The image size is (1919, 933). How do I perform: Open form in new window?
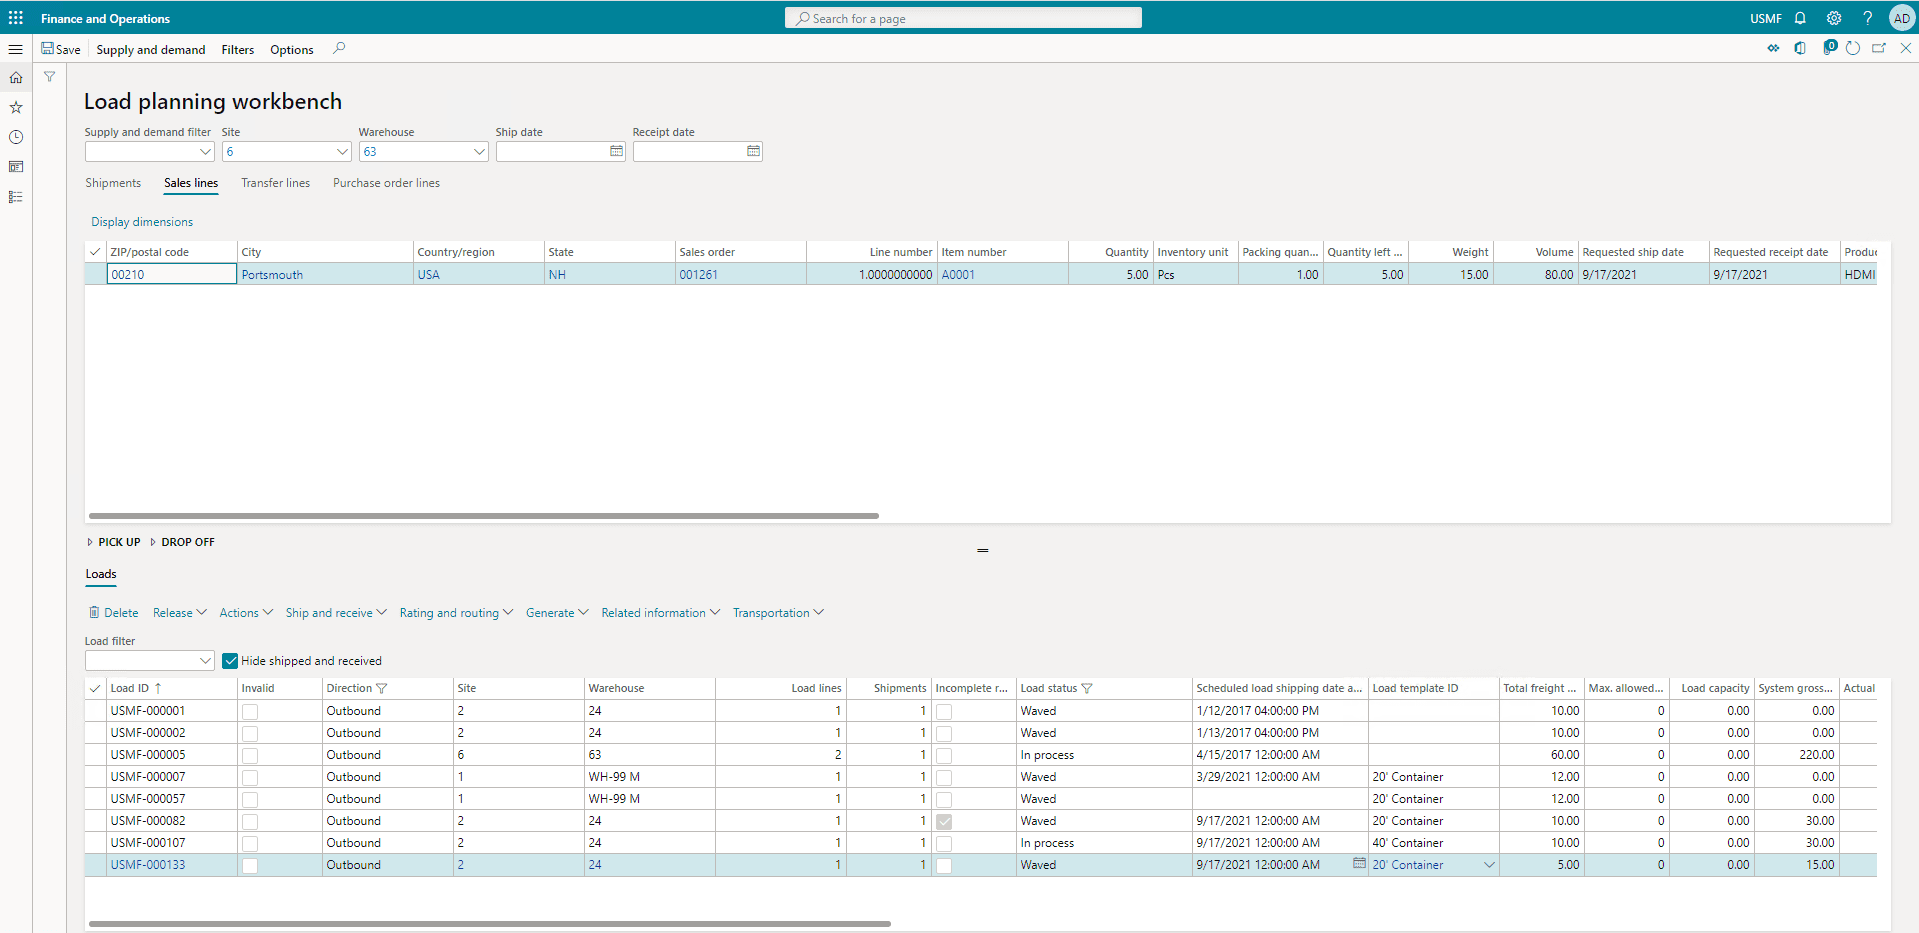click(x=1879, y=48)
